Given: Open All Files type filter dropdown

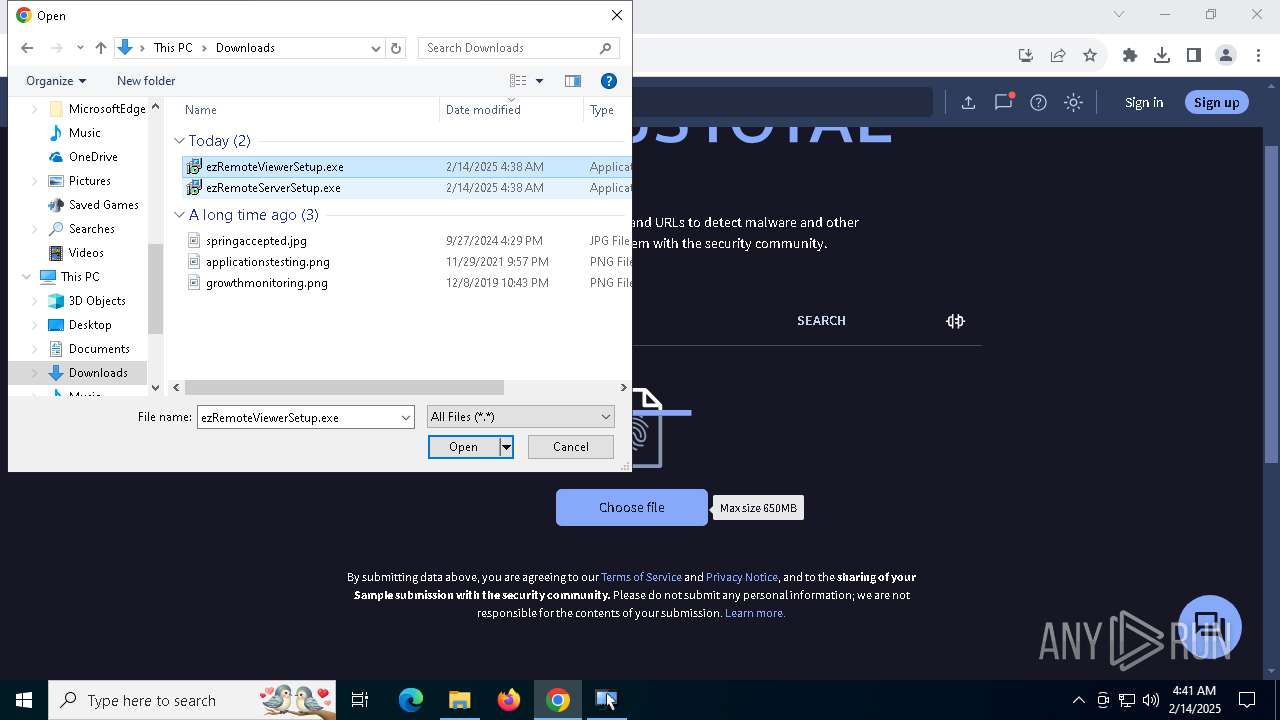Looking at the screenshot, I should point(520,417).
